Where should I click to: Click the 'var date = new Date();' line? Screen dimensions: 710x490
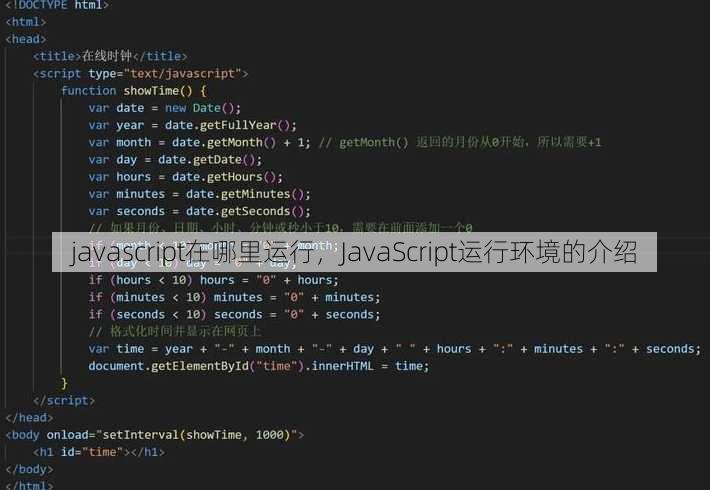[165, 108]
